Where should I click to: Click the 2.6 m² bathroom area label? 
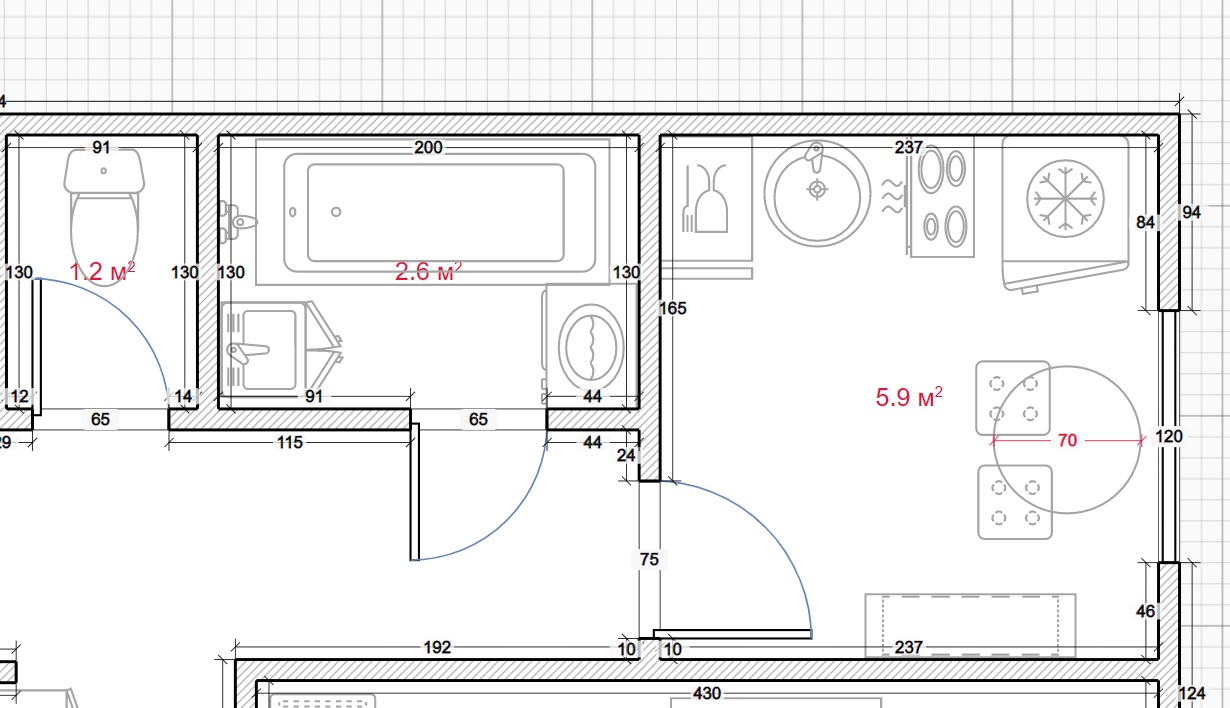click(x=428, y=271)
